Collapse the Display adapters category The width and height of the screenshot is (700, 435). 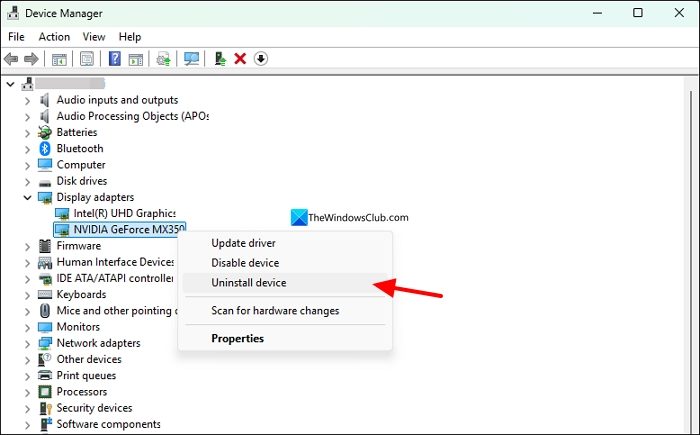27,197
